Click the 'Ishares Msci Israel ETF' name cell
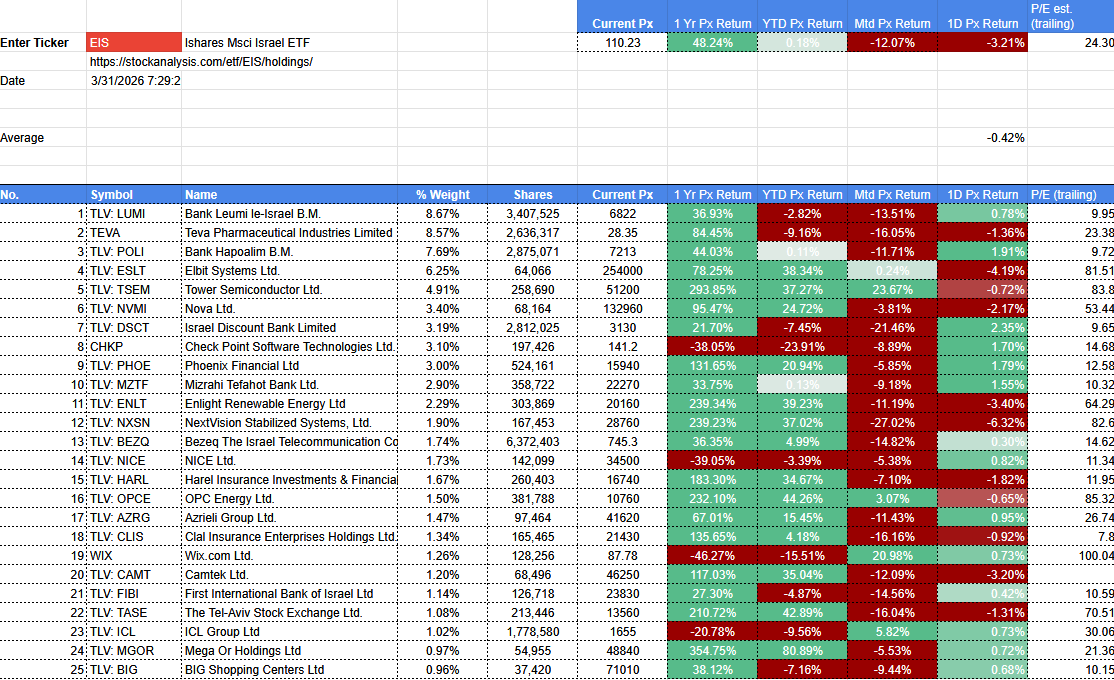 pos(289,43)
